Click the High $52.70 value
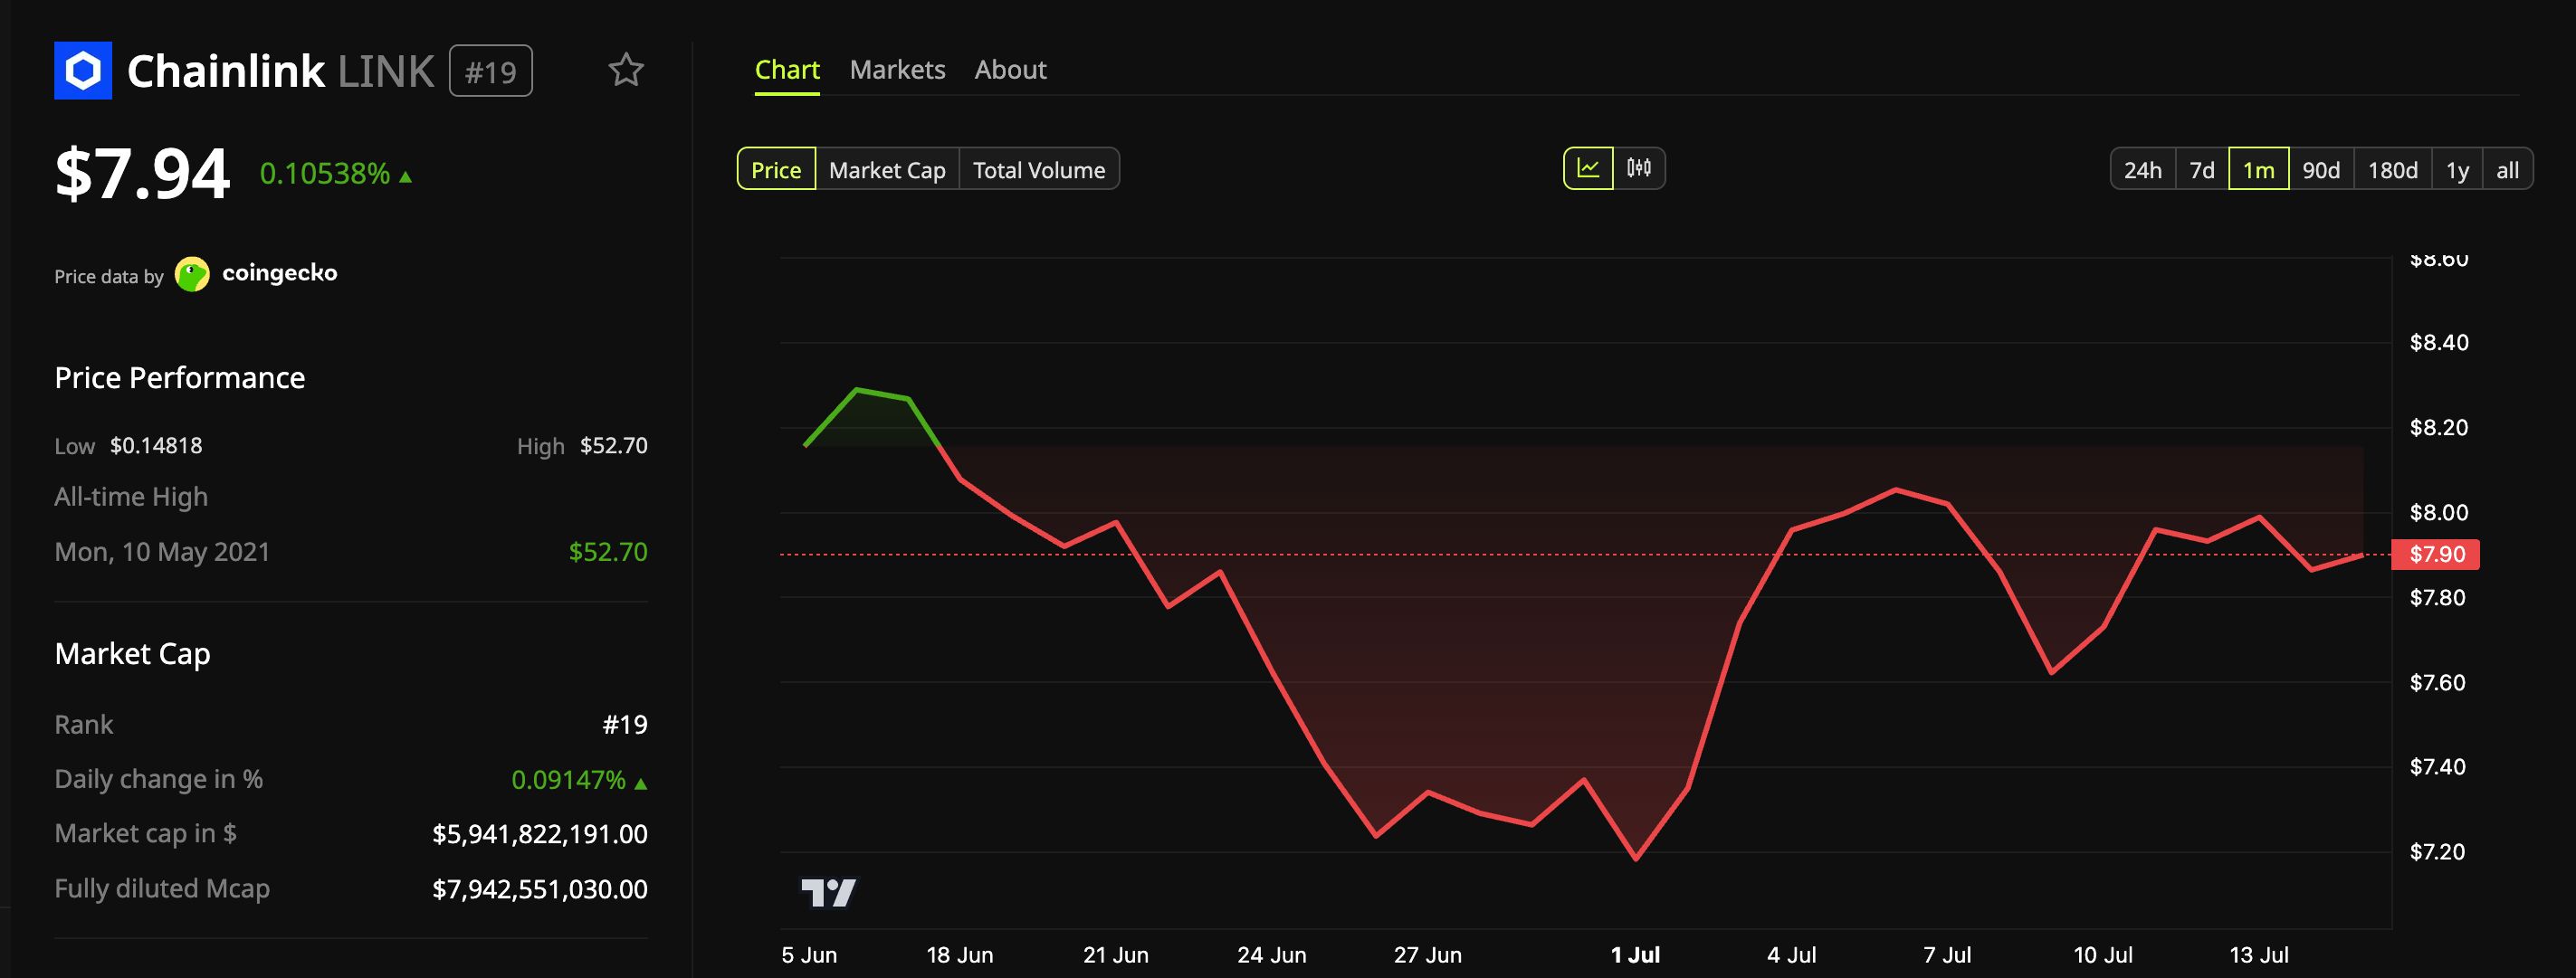 tap(613, 446)
